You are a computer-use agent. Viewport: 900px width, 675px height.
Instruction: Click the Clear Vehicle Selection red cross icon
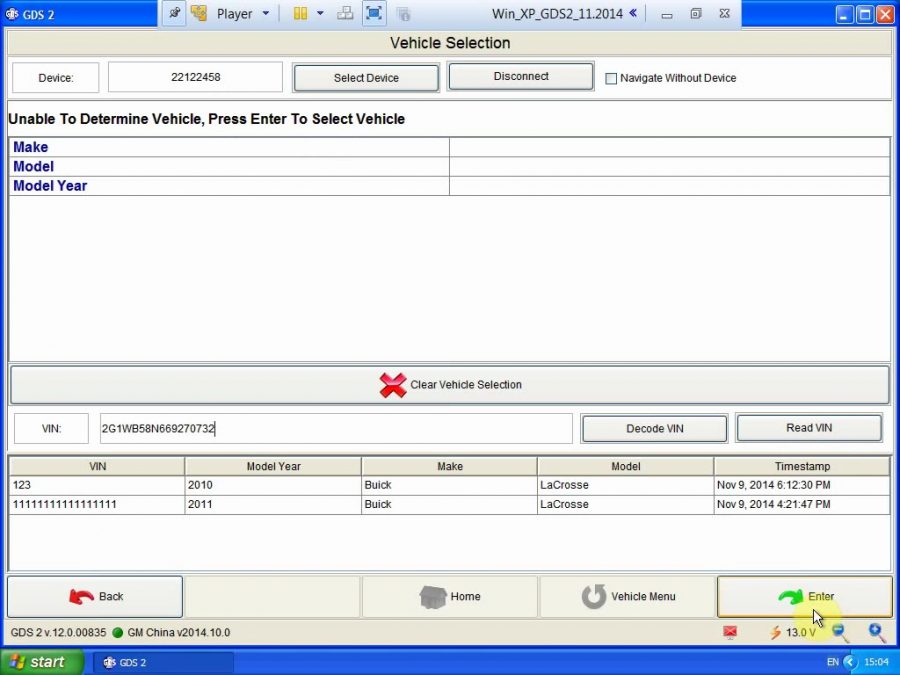pyautogui.click(x=391, y=384)
